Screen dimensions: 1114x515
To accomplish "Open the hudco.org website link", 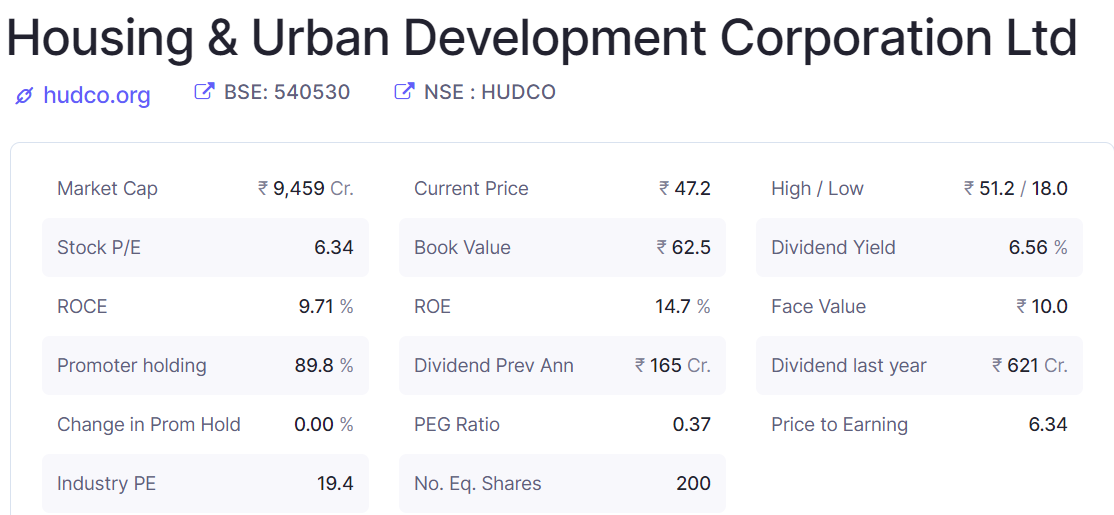I will [x=96, y=95].
